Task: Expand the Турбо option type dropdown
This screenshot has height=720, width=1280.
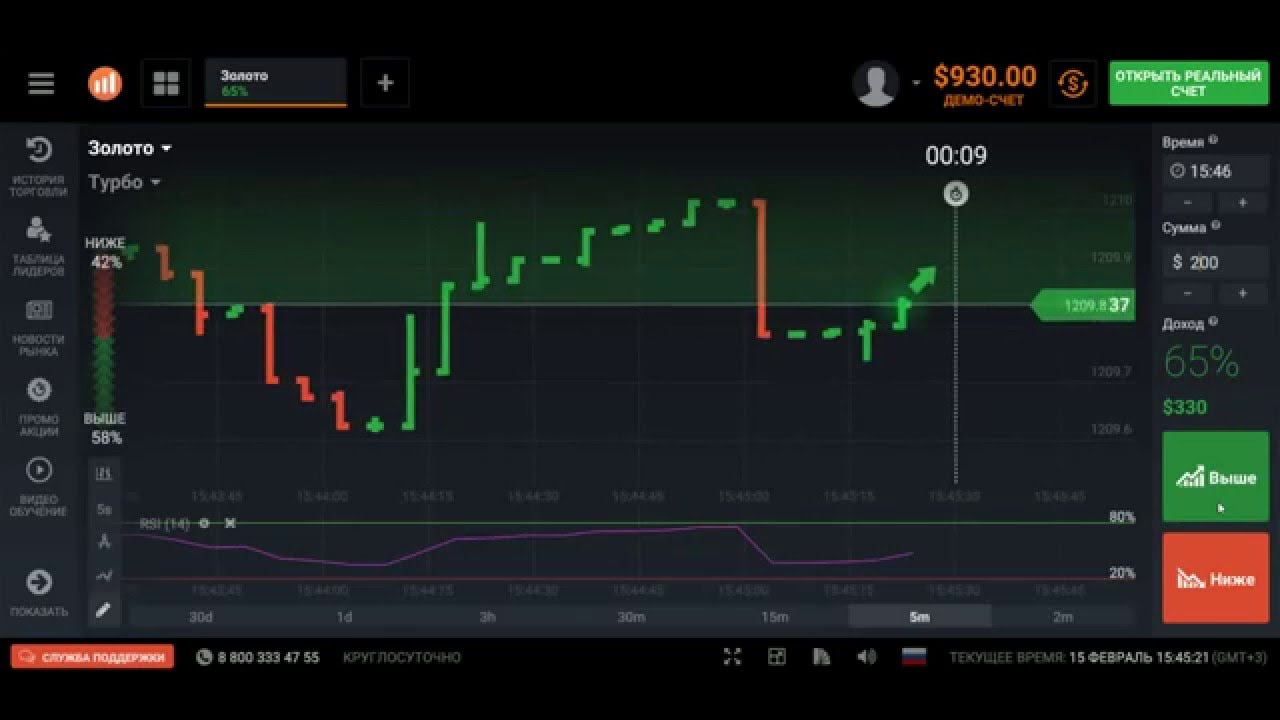Action: click(x=124, y=182)
